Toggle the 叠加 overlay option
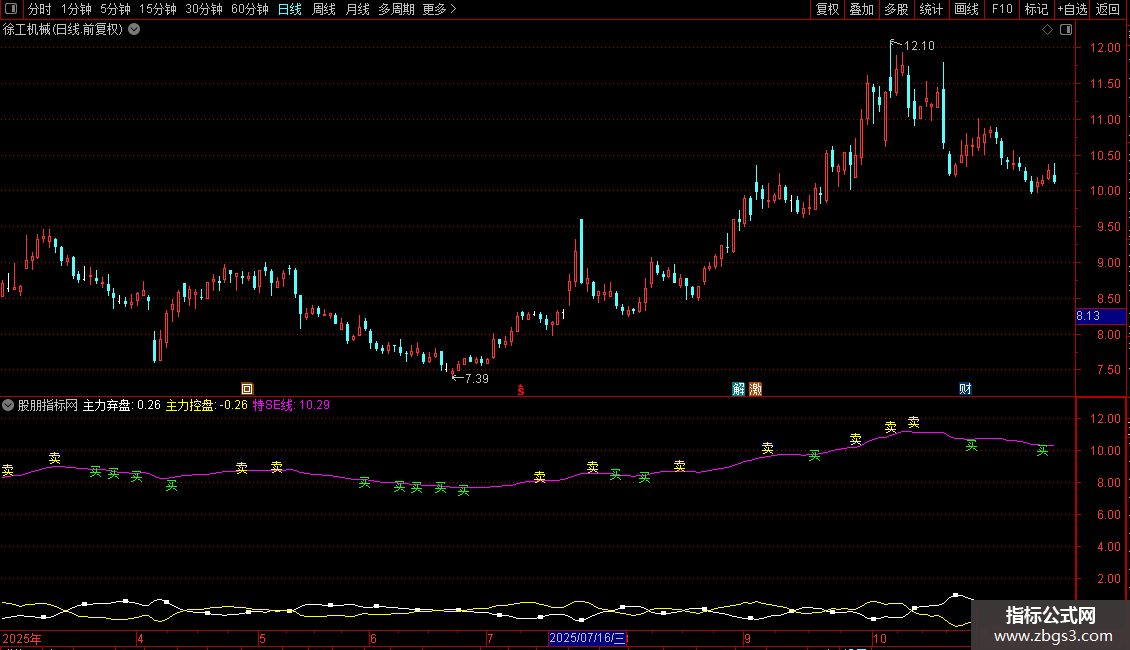 (861, 9)
